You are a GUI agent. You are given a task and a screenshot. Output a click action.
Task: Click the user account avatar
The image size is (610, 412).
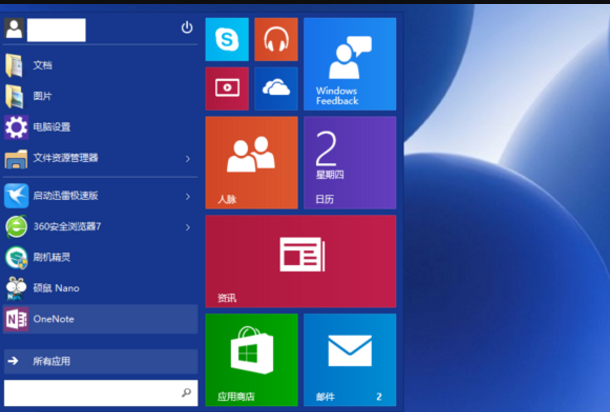tap(14, 30)
